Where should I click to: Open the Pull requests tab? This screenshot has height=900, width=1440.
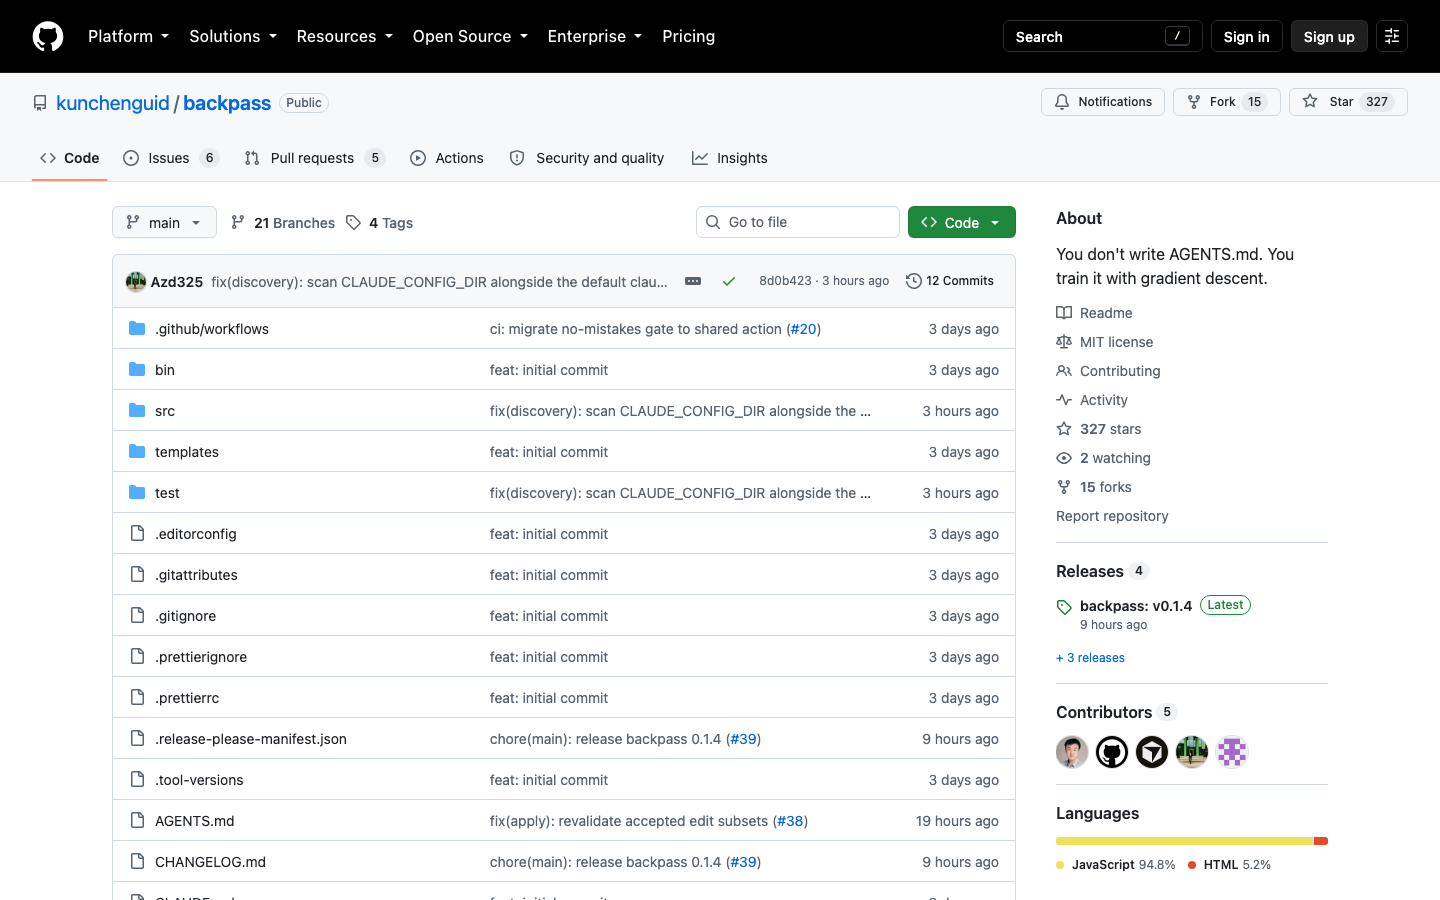click(x=315, y=158)
